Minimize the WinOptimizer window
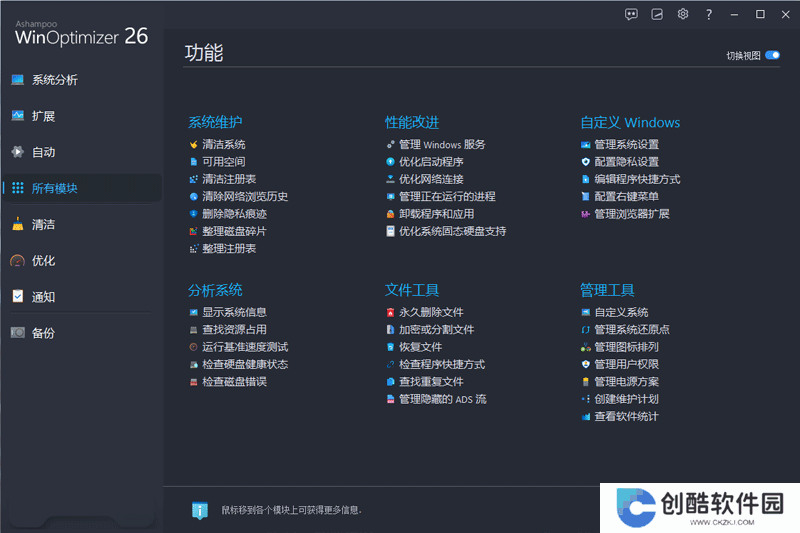Viewport: 800px width, 533px height. (x=734, y=15)
